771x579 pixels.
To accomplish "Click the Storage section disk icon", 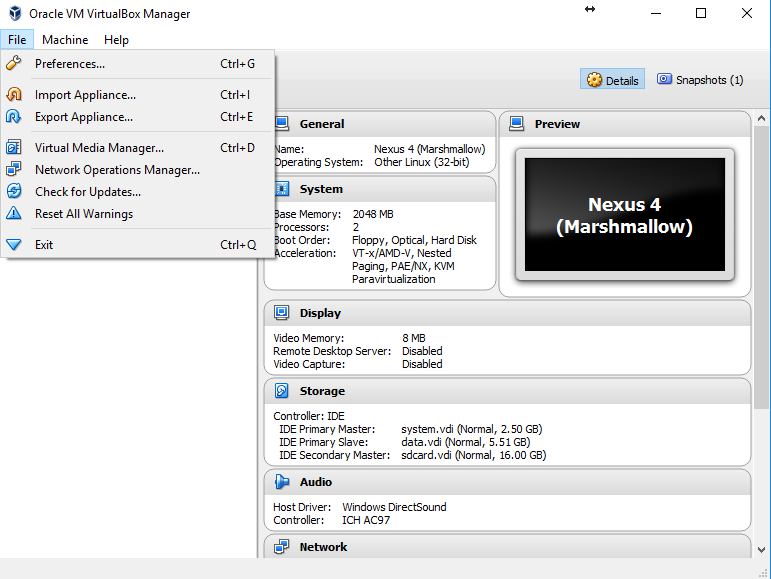I will [x=282, y=391].
